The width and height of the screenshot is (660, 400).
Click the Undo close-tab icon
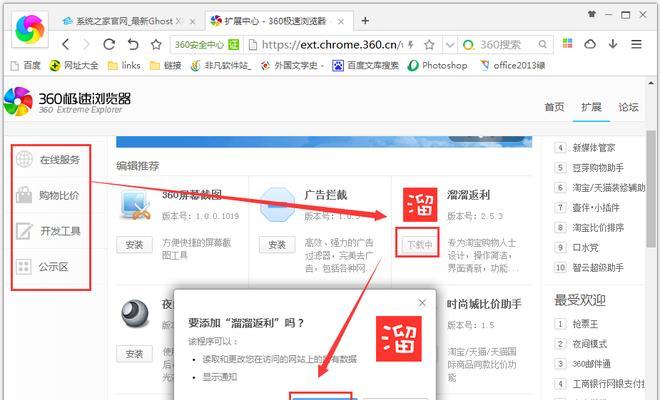coord(133,44)
